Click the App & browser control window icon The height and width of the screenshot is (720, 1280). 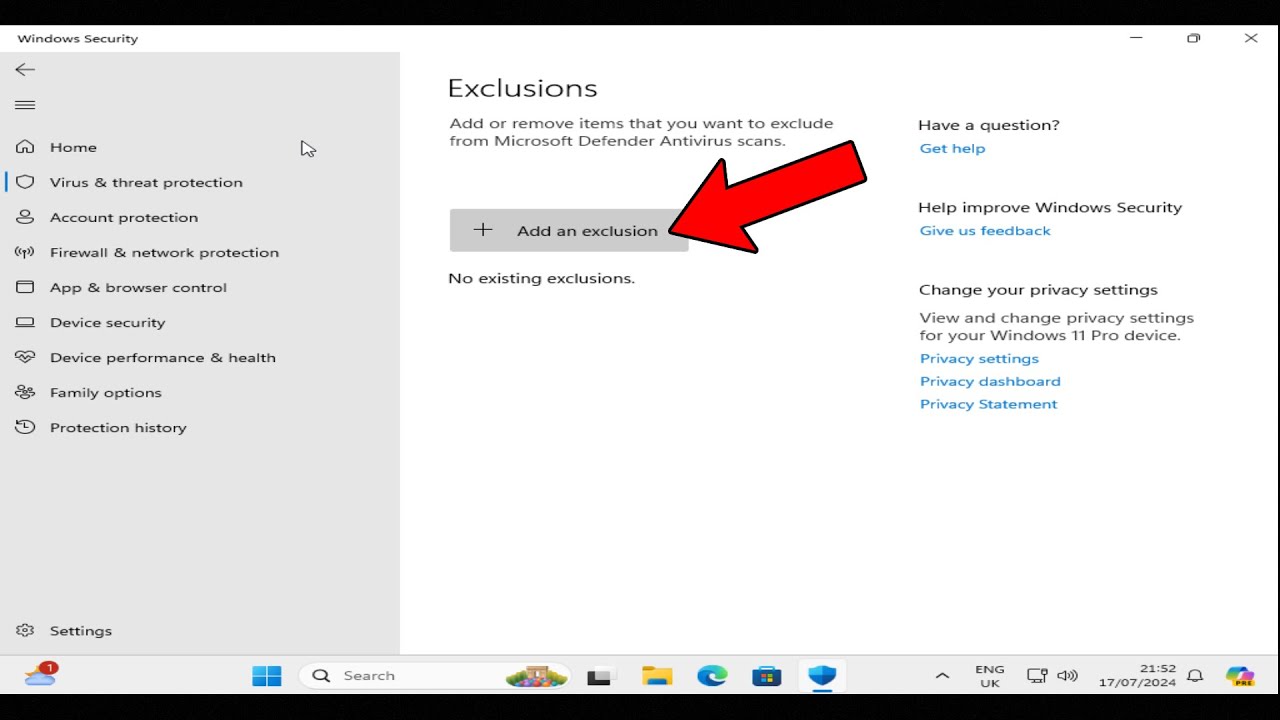tap(25, 287)
